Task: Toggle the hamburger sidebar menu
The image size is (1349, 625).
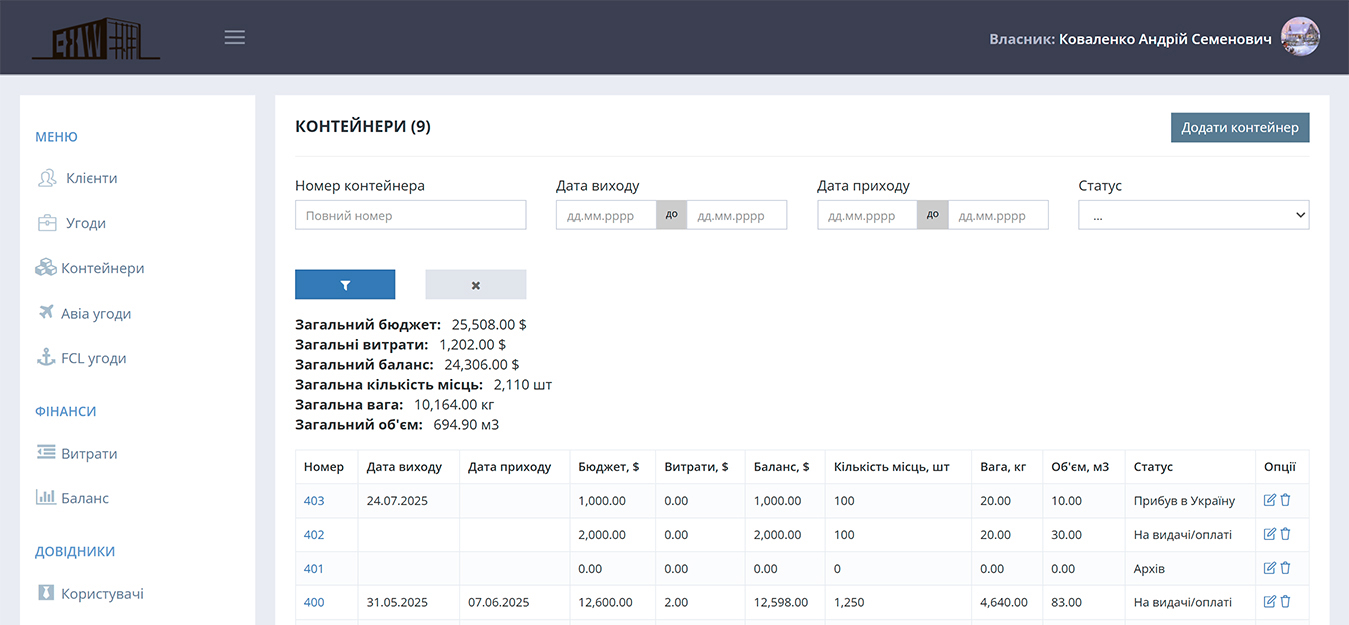Action: point(235,38)
